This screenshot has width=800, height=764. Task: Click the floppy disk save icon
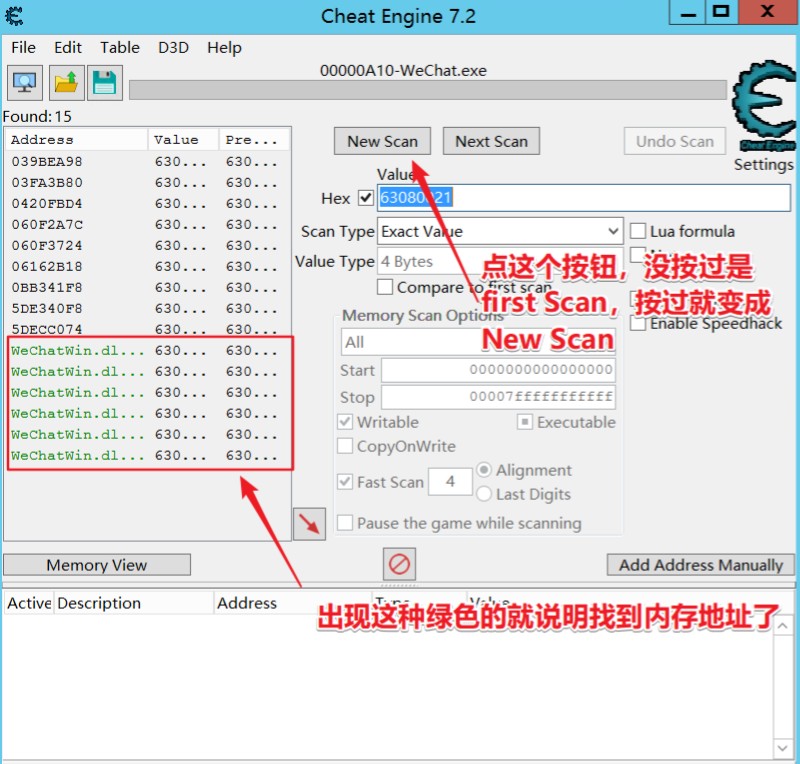coord(105,83)
